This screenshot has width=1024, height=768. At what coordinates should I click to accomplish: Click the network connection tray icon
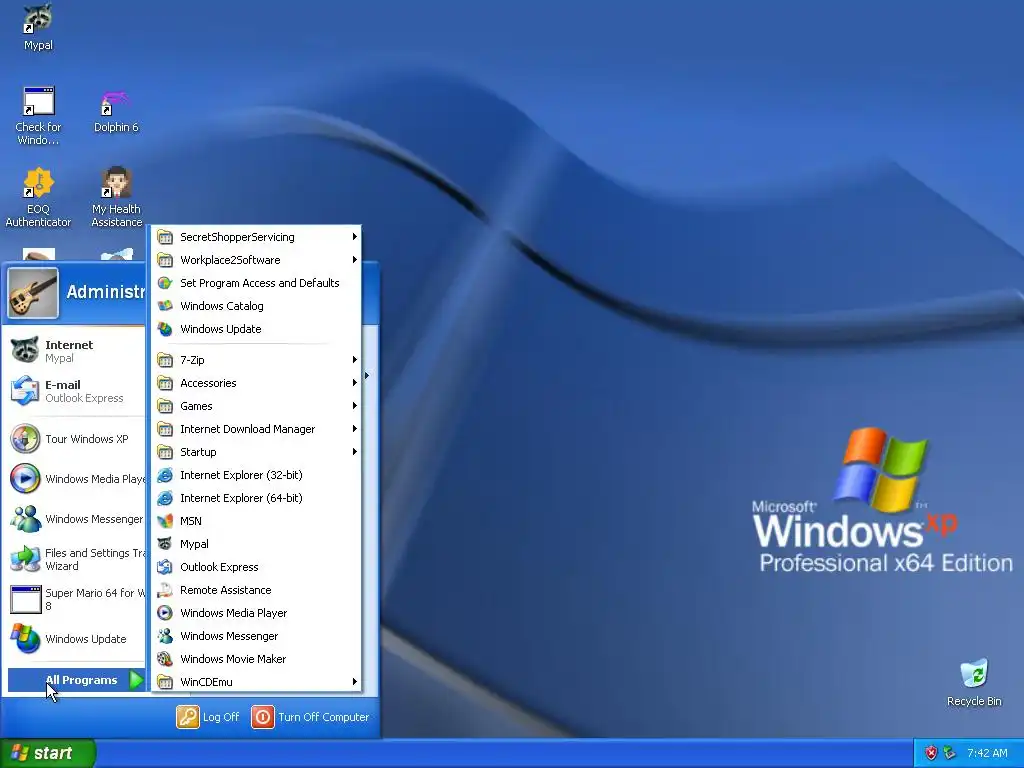[949, 753]
